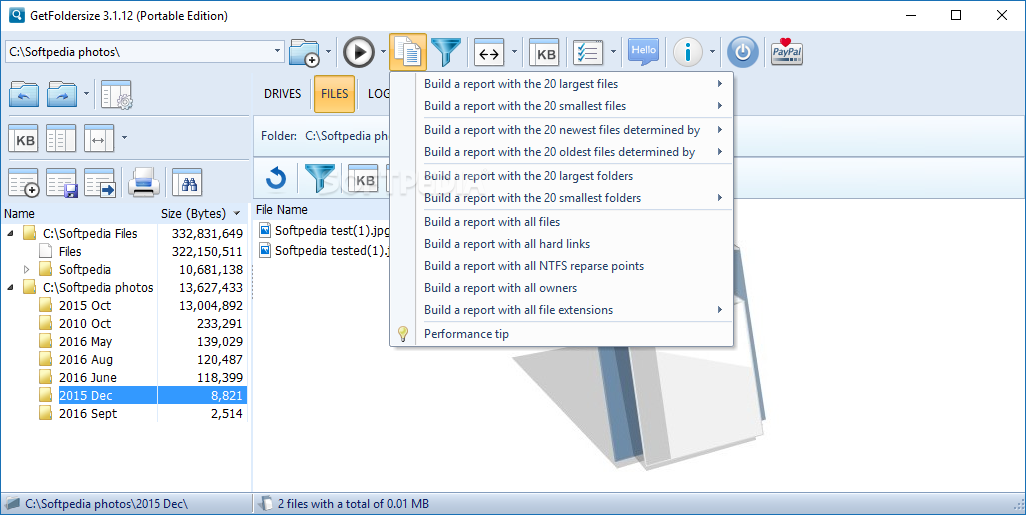Select the 2015 Oct folder
1026x515 pixels.
click(x=84, y=306)
